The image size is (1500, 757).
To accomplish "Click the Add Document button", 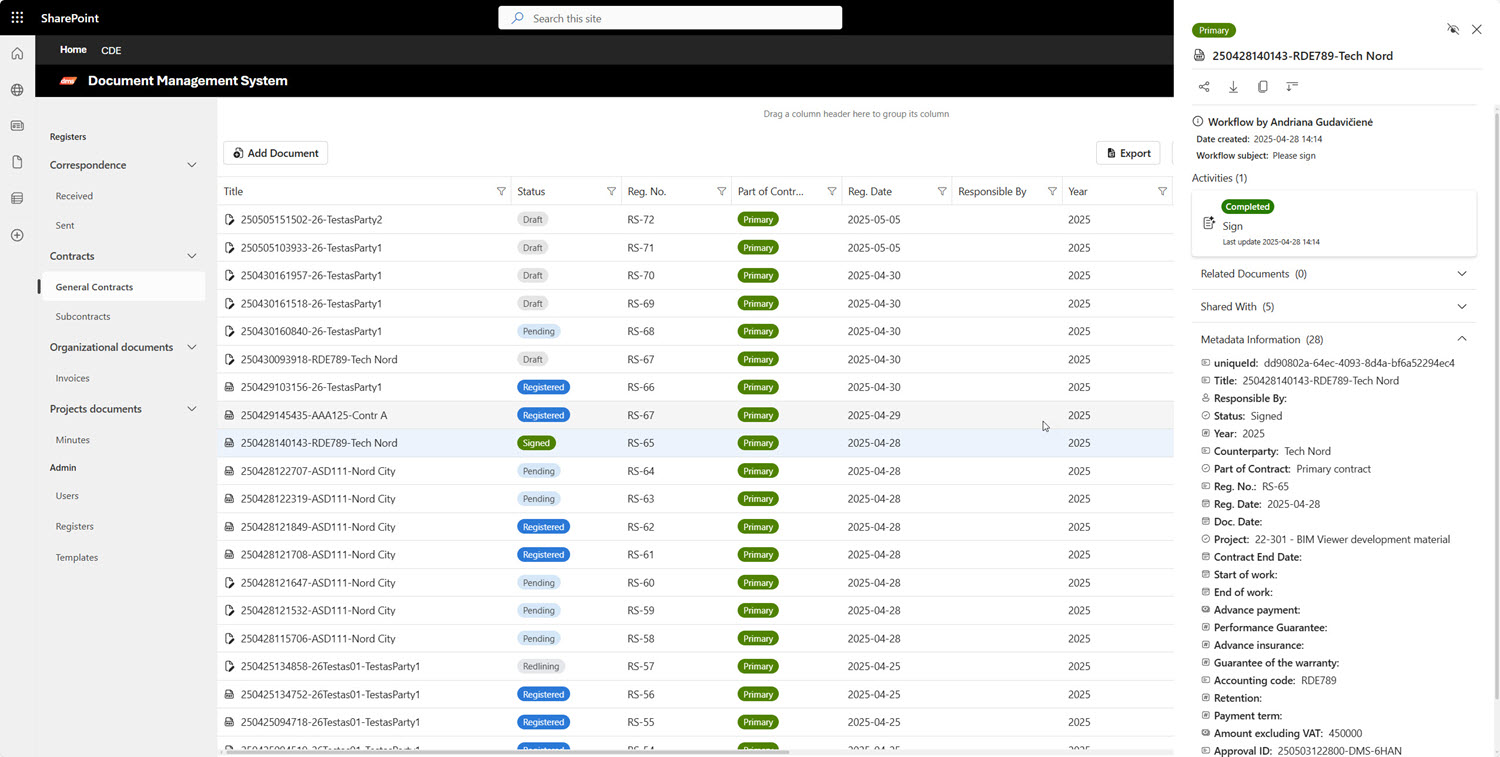I will [275, 153].
